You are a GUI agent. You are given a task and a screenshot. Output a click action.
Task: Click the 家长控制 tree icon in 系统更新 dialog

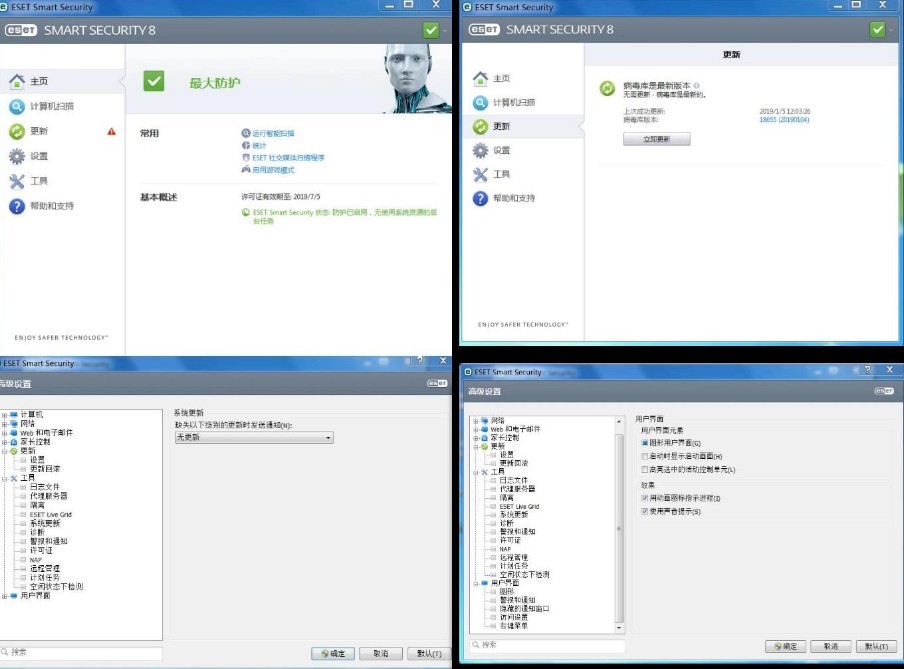14,442
